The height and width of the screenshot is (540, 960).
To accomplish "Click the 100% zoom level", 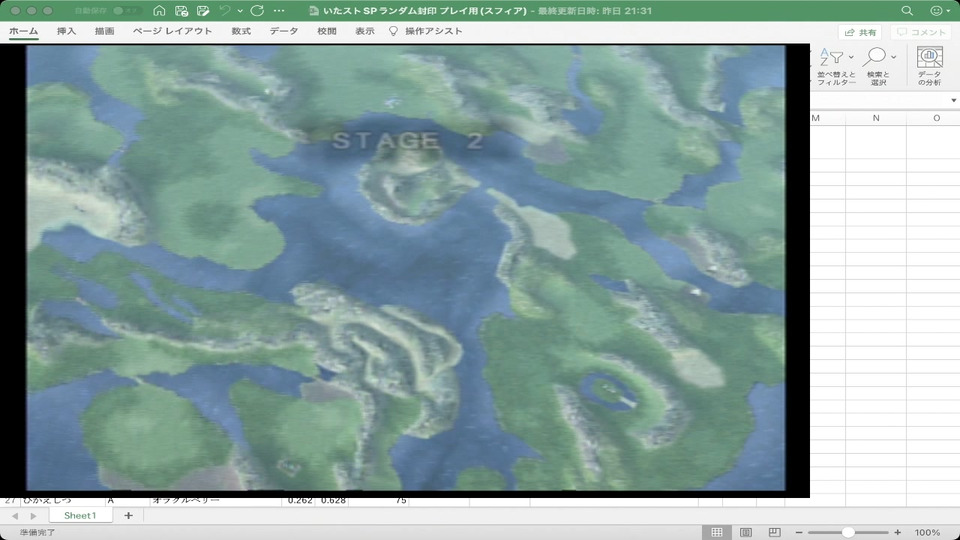I will point(928,533).
